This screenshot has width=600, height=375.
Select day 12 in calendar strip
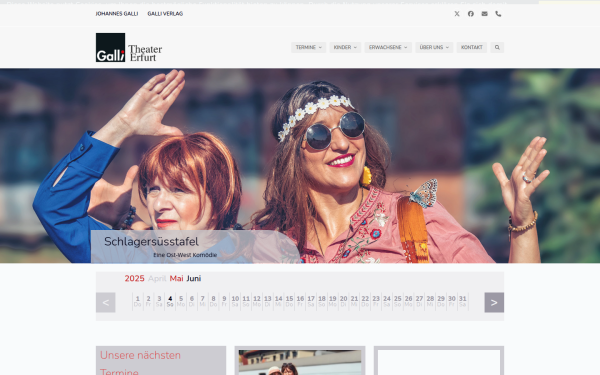[257, 301]
